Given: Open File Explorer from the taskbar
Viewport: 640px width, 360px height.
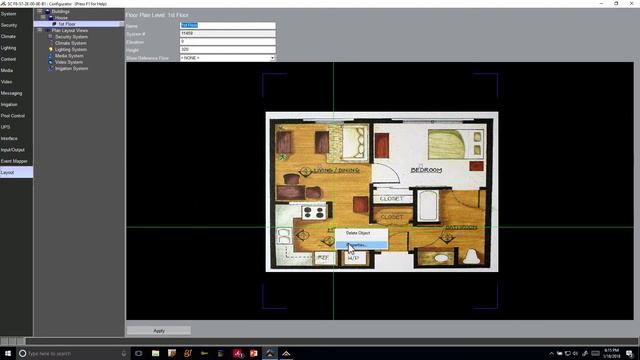Looking at the screenshot, I should [156, 353].
